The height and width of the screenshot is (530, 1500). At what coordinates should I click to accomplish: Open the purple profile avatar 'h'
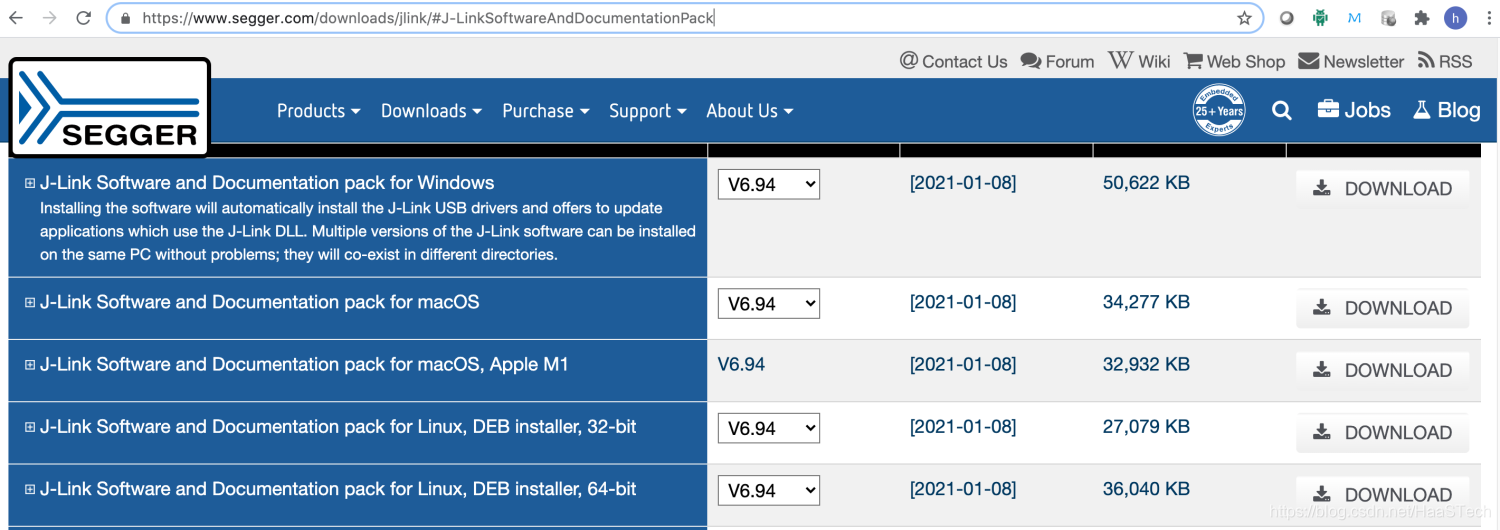[1455, 18]
